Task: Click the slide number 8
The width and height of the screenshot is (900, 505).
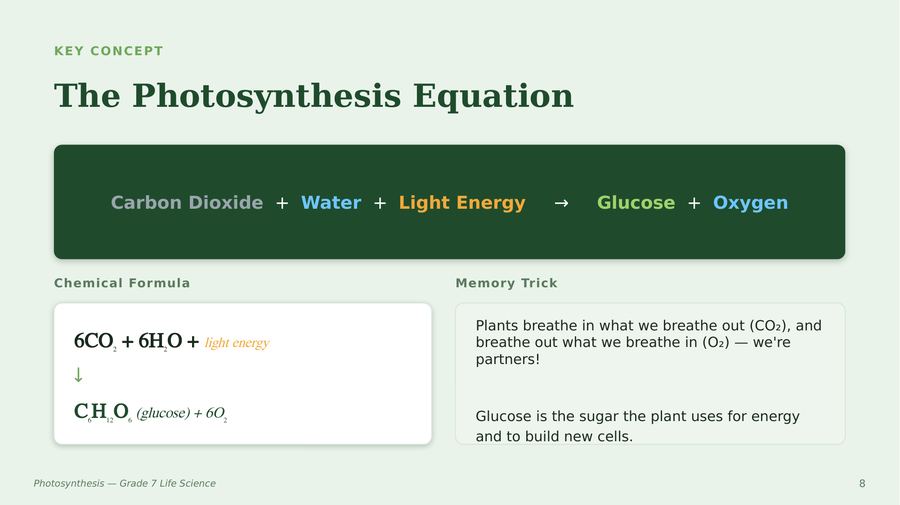Action: 862,484
